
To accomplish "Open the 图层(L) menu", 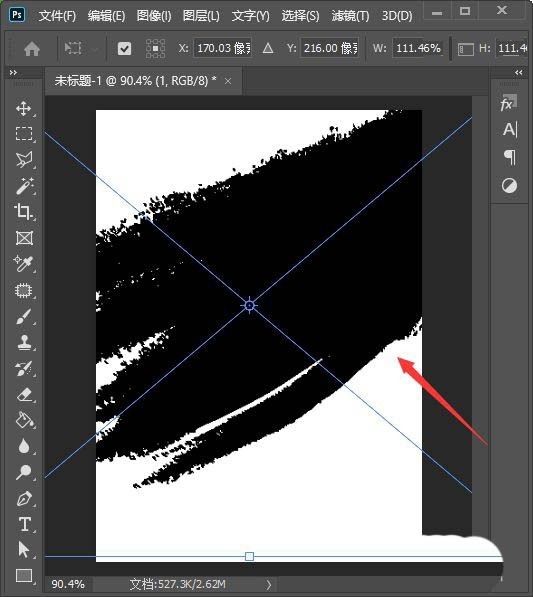I will tap(201, 16).
